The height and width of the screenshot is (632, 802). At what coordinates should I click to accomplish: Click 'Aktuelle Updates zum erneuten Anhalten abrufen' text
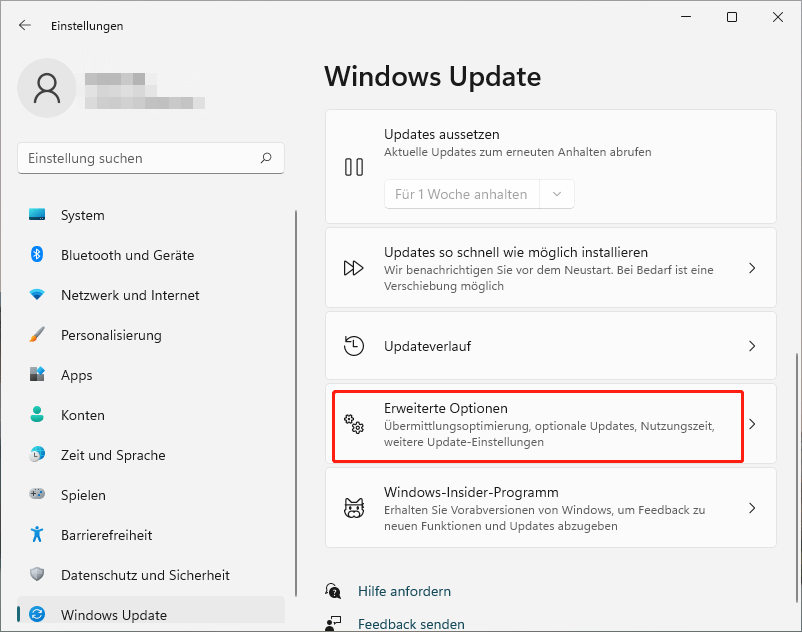[x=518, y=152]
